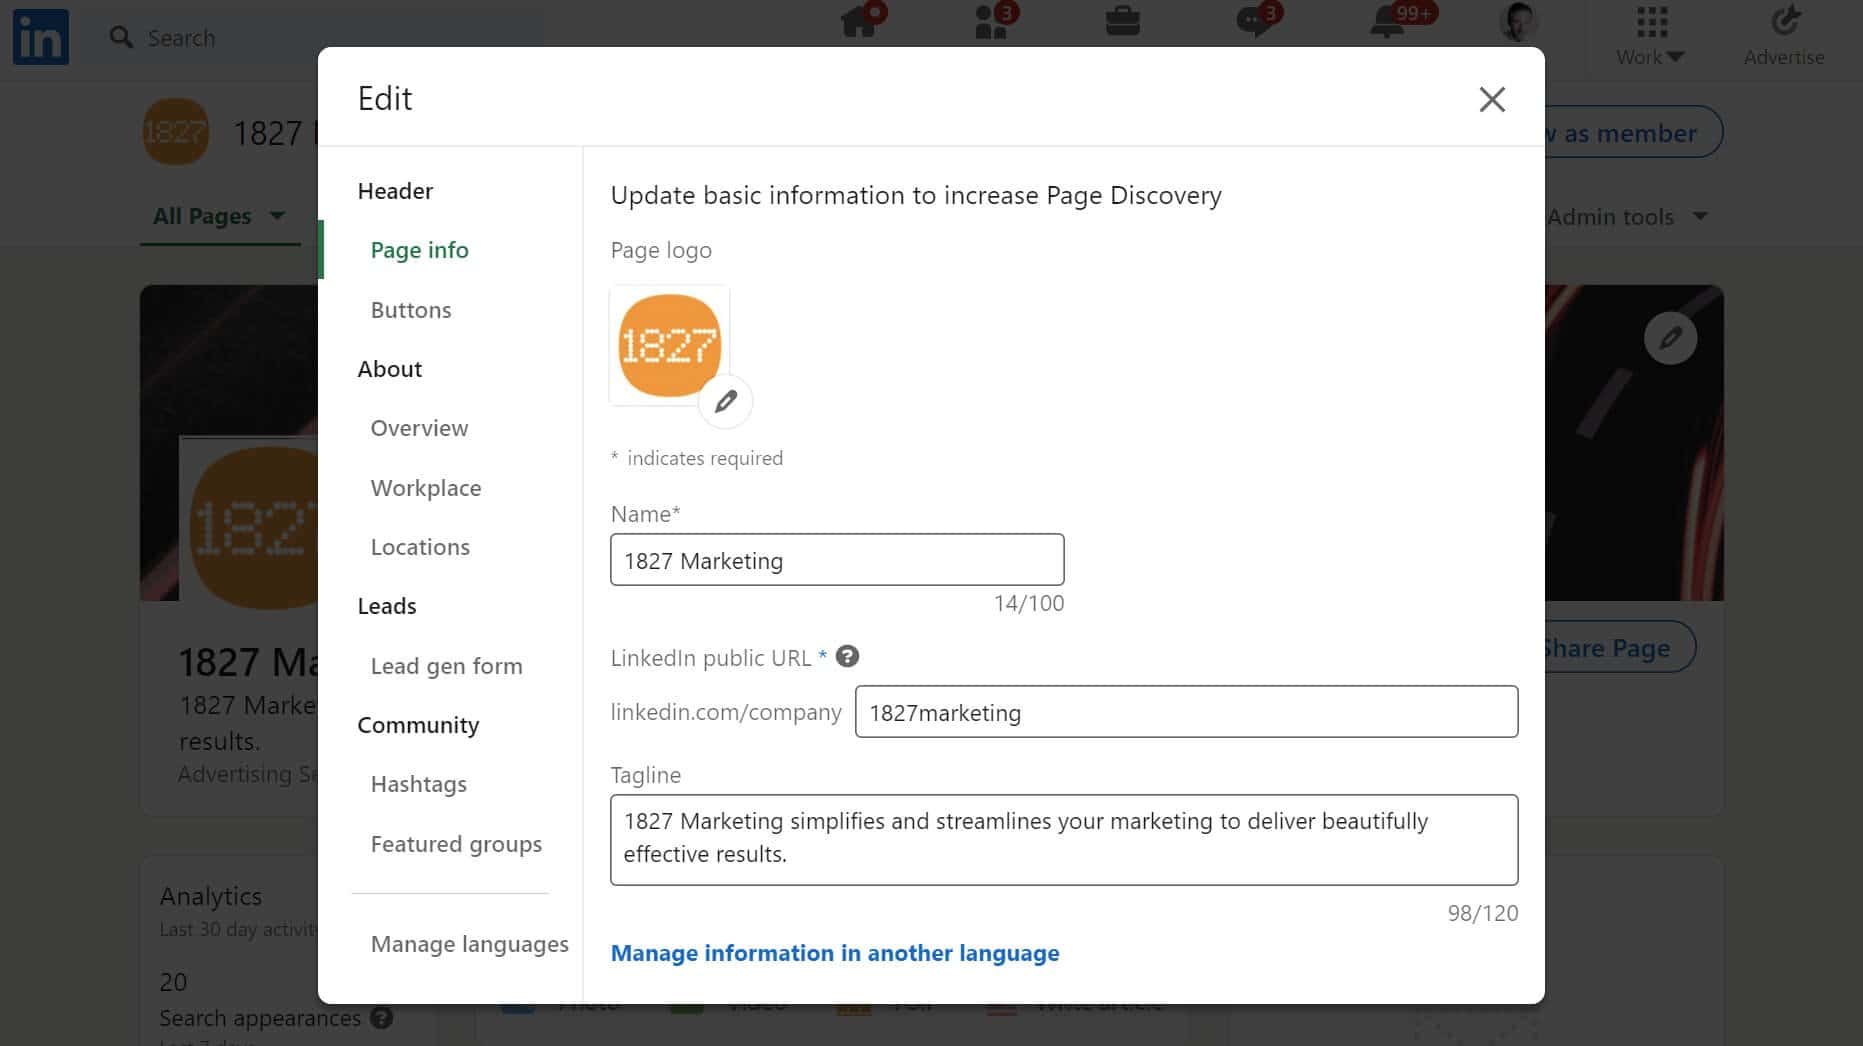Edit the page logo with pencil icon

tap(726, 401)
